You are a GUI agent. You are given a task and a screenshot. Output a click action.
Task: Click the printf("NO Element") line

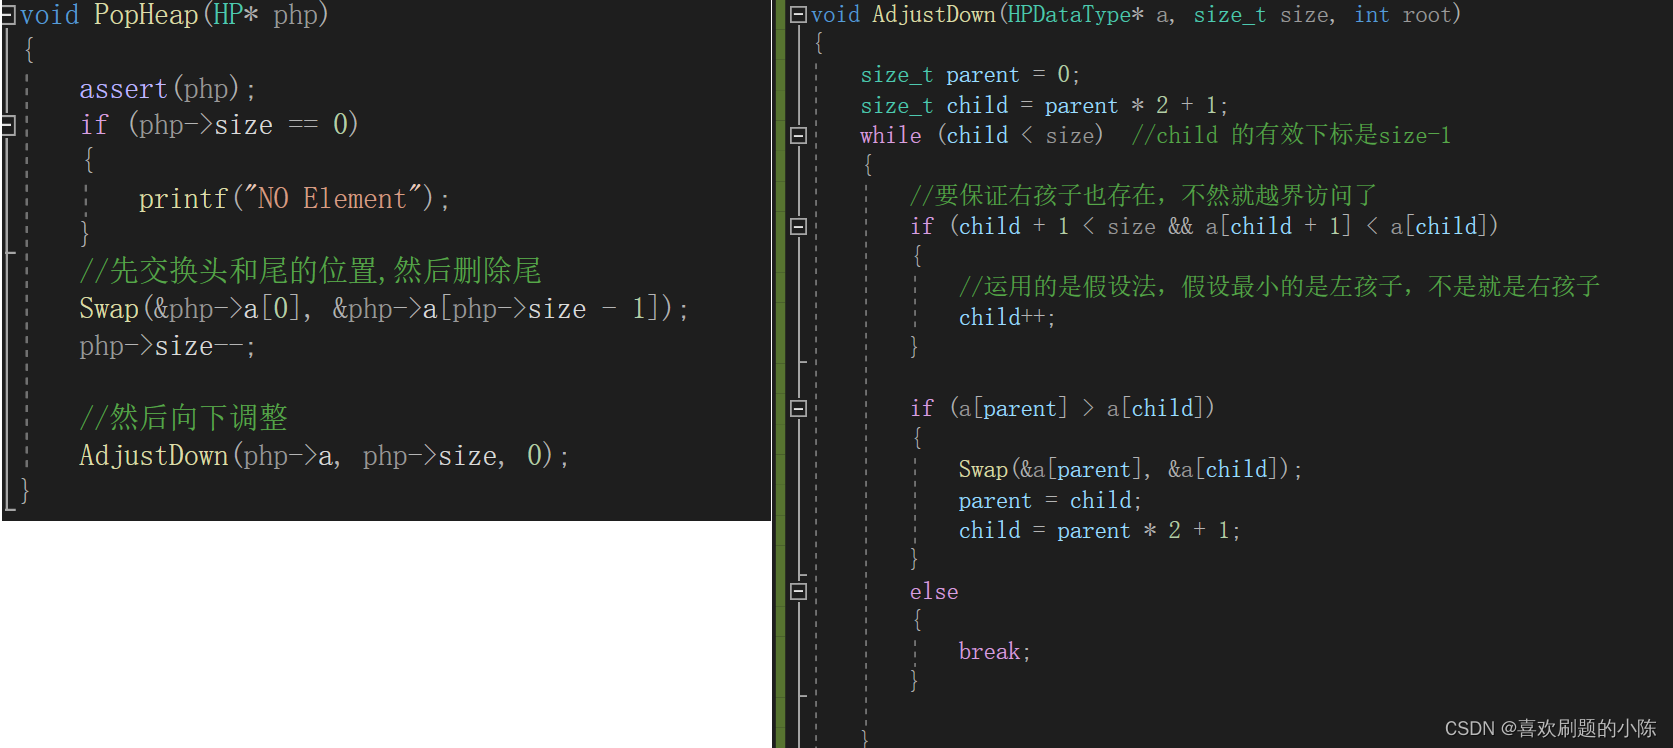(x=294, y=199)
